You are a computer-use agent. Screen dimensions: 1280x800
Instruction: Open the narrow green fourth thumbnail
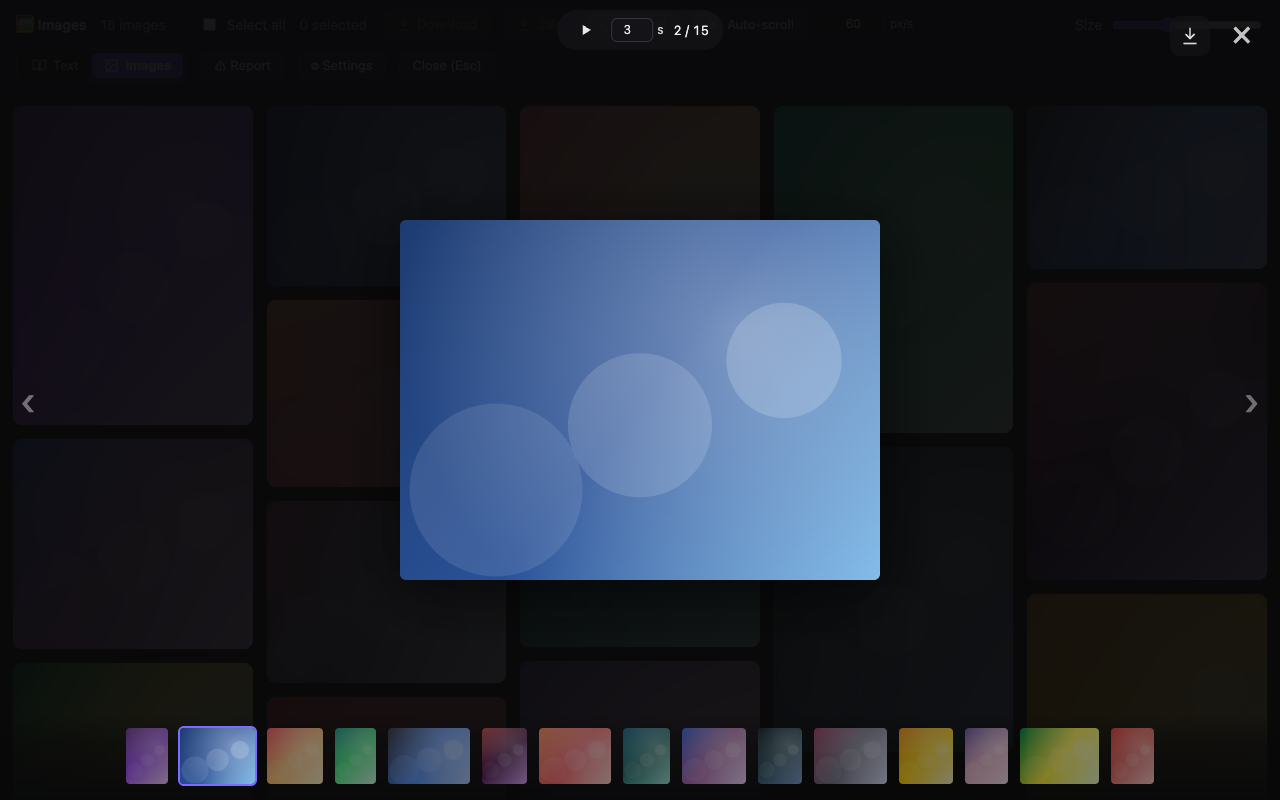coord(355,756)
